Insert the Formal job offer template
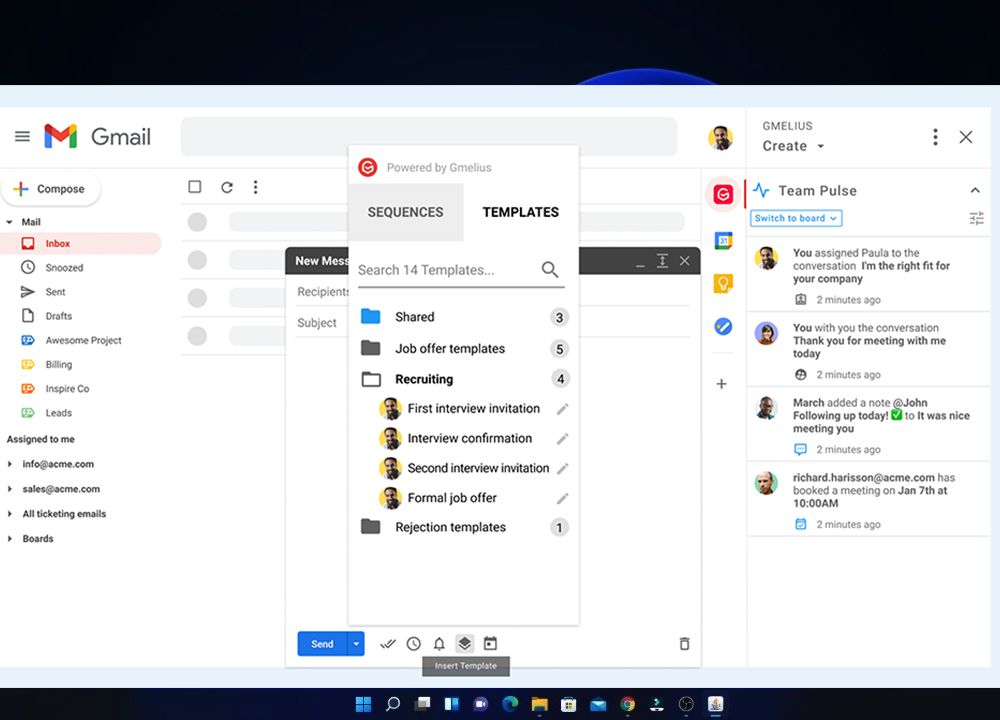This screenshot has height=720, width=1000. [452, 498]
